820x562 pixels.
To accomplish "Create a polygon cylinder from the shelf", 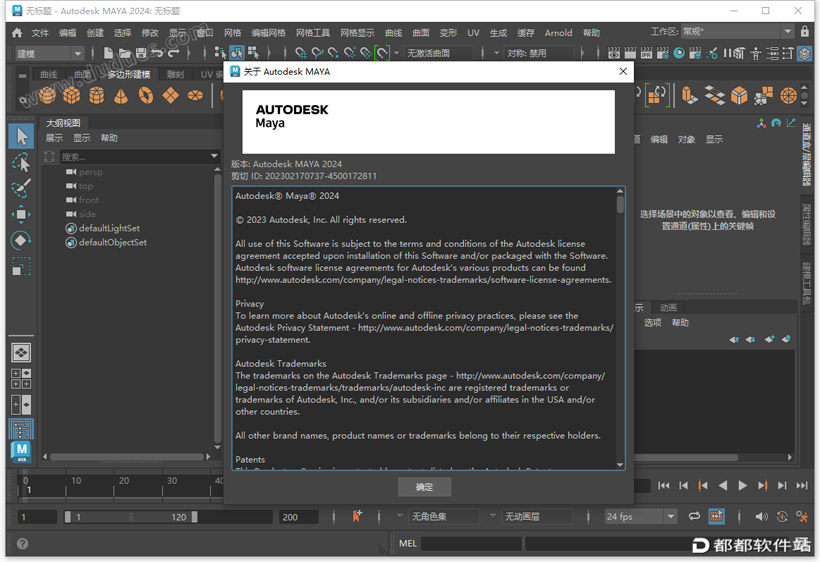I will [97, 96].
